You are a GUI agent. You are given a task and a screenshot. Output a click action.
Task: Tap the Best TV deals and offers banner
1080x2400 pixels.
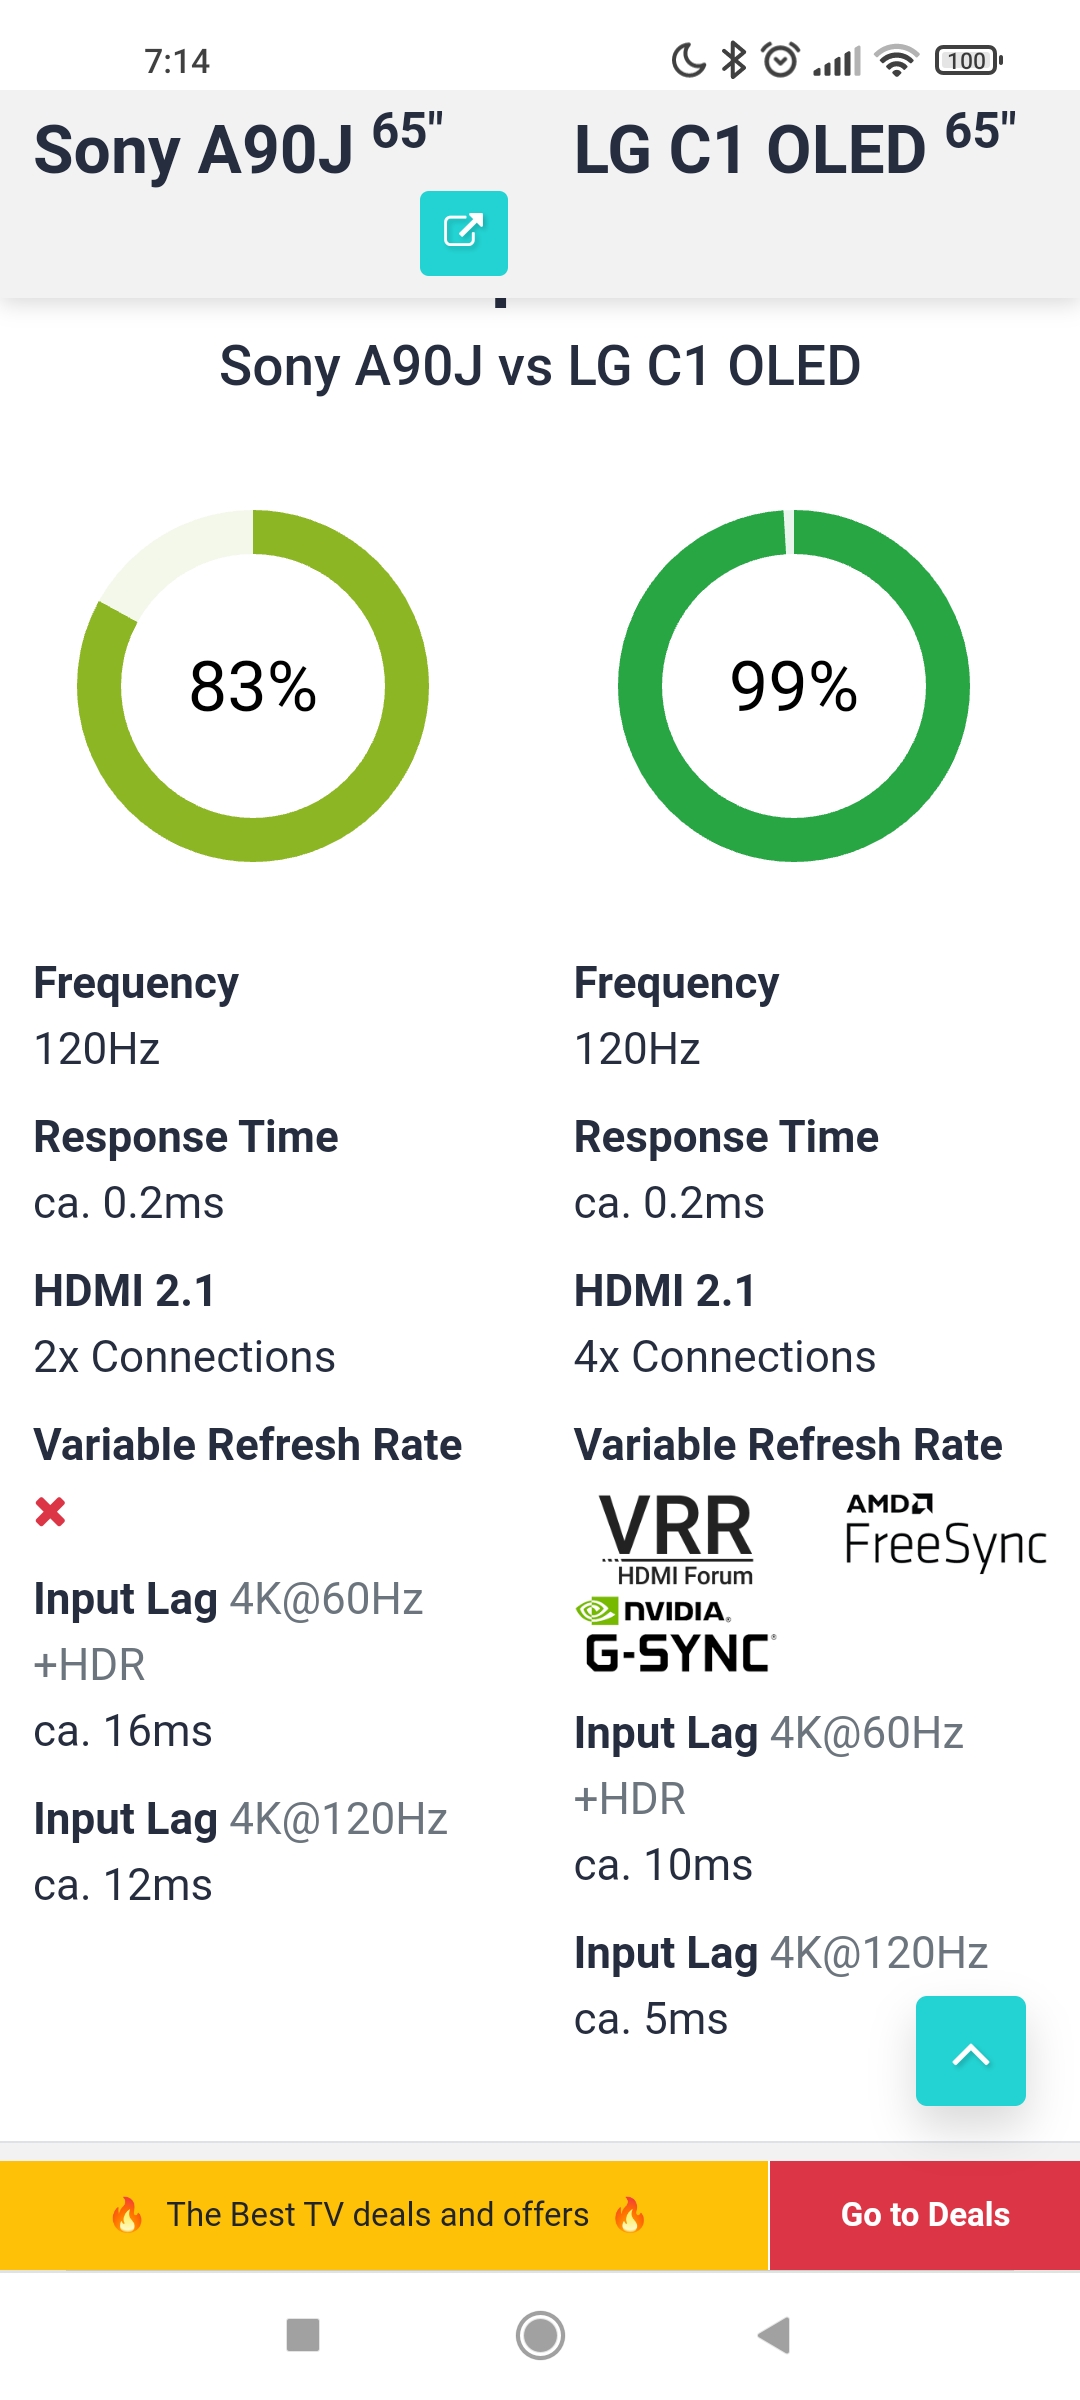pos(380,2214)
